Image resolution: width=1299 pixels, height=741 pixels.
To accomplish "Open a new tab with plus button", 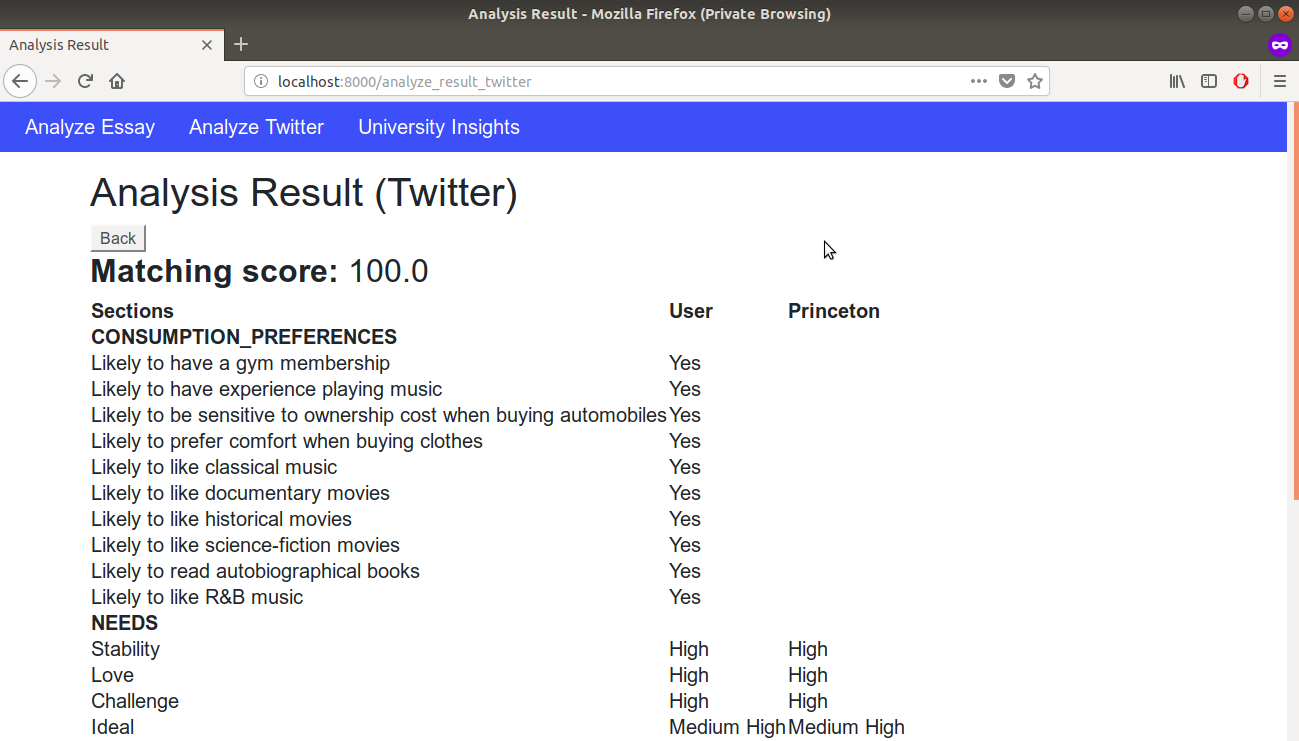I will point(241,44).
